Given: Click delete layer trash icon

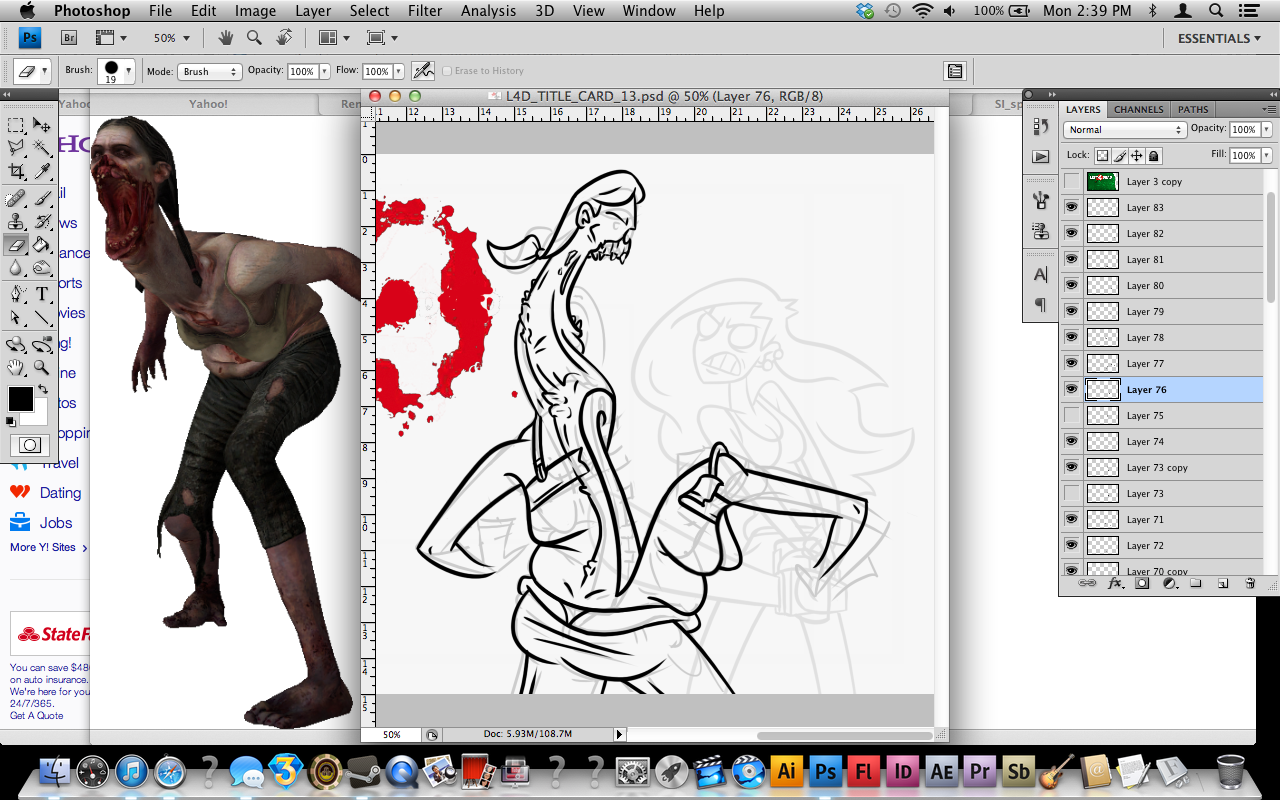Looking at the screenshot, I should 1250,583.
